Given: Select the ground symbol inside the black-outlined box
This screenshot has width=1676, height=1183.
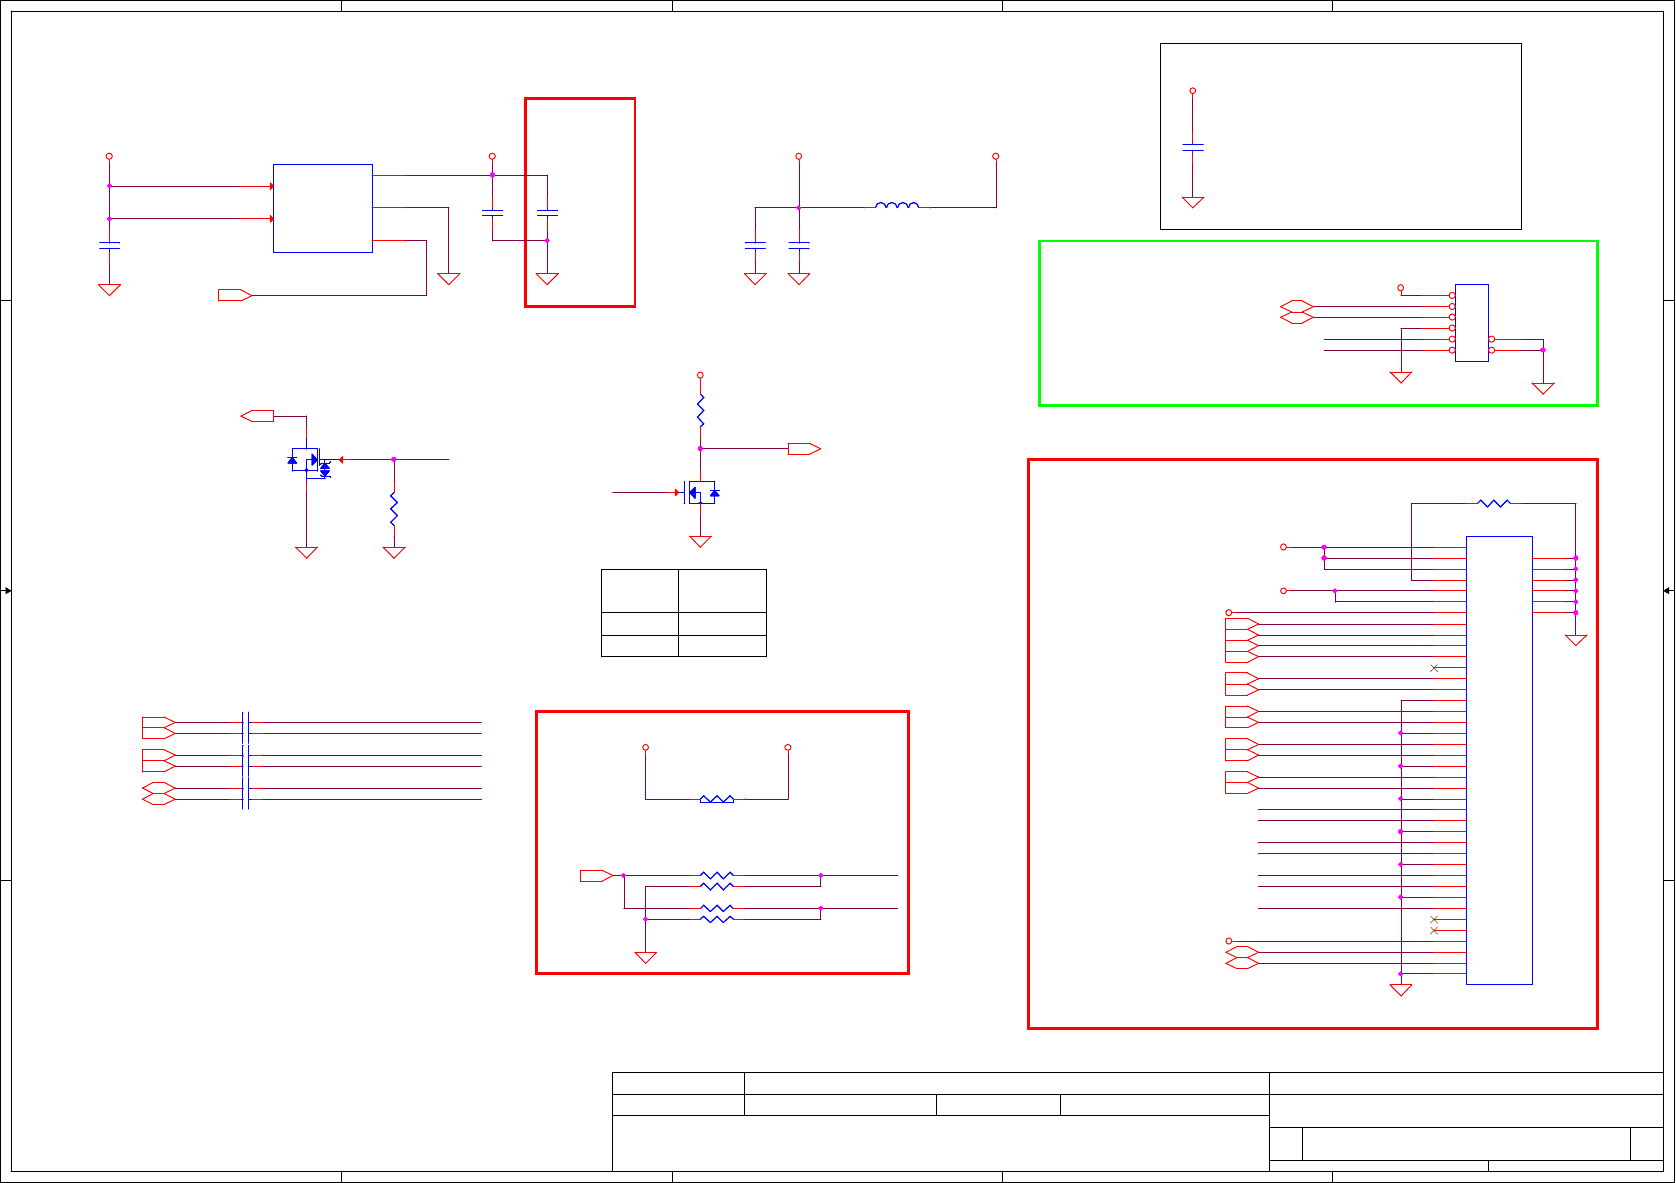Looking at the screenshot, I should [x=1192, y=202].
